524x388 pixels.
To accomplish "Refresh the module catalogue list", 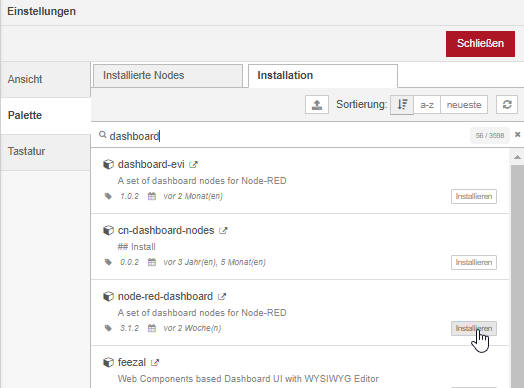I will [x=507, y=105].
